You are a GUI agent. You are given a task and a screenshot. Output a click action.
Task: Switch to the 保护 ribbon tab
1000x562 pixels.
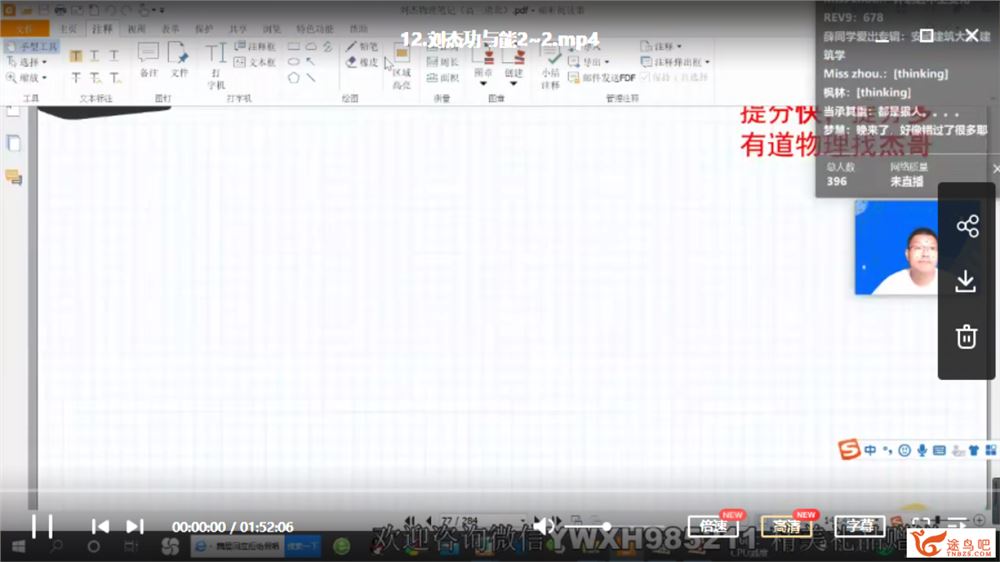[204, 29]
